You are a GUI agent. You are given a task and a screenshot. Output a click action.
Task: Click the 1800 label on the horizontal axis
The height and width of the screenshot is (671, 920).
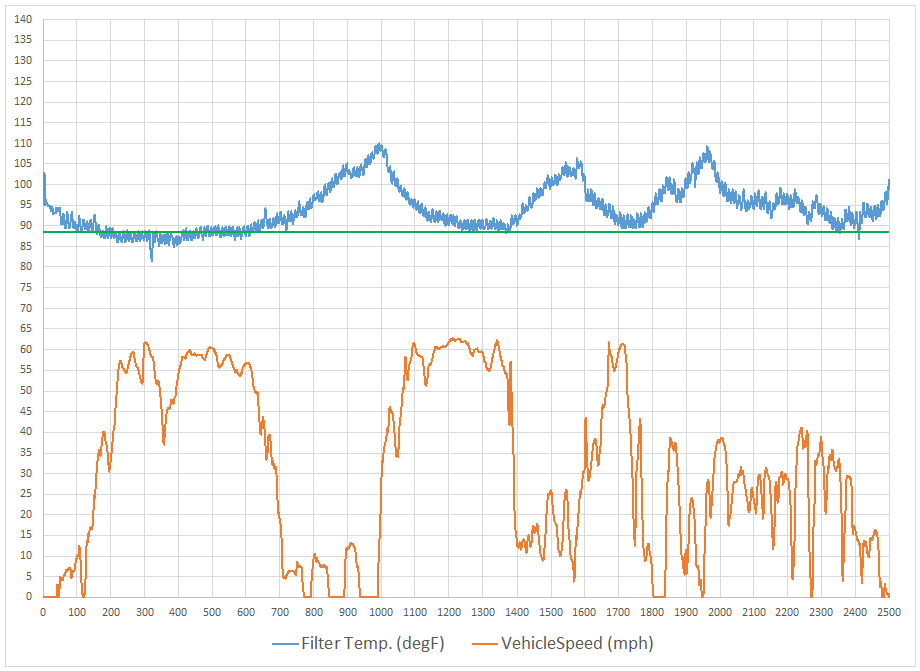tap(652, 612)
